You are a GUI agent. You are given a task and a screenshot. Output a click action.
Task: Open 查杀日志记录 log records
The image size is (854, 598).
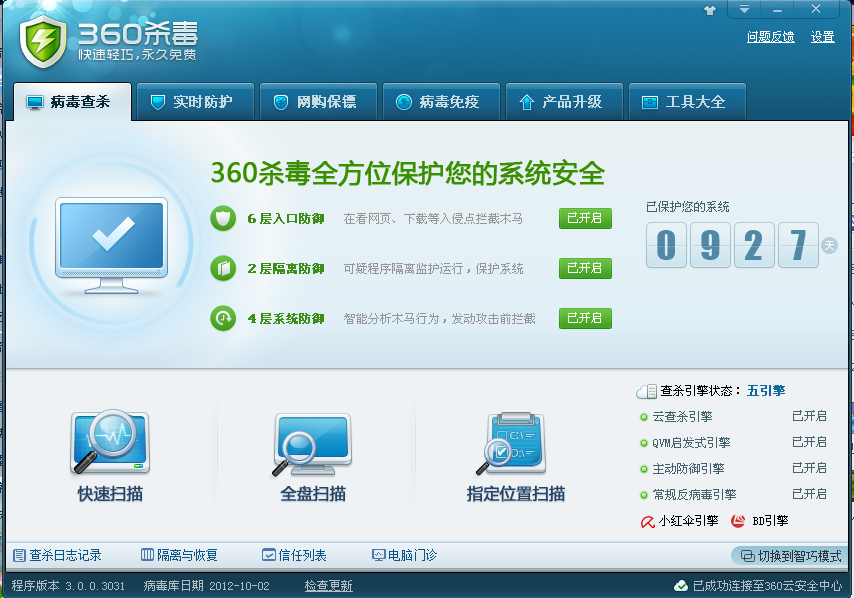coord(57,556)
